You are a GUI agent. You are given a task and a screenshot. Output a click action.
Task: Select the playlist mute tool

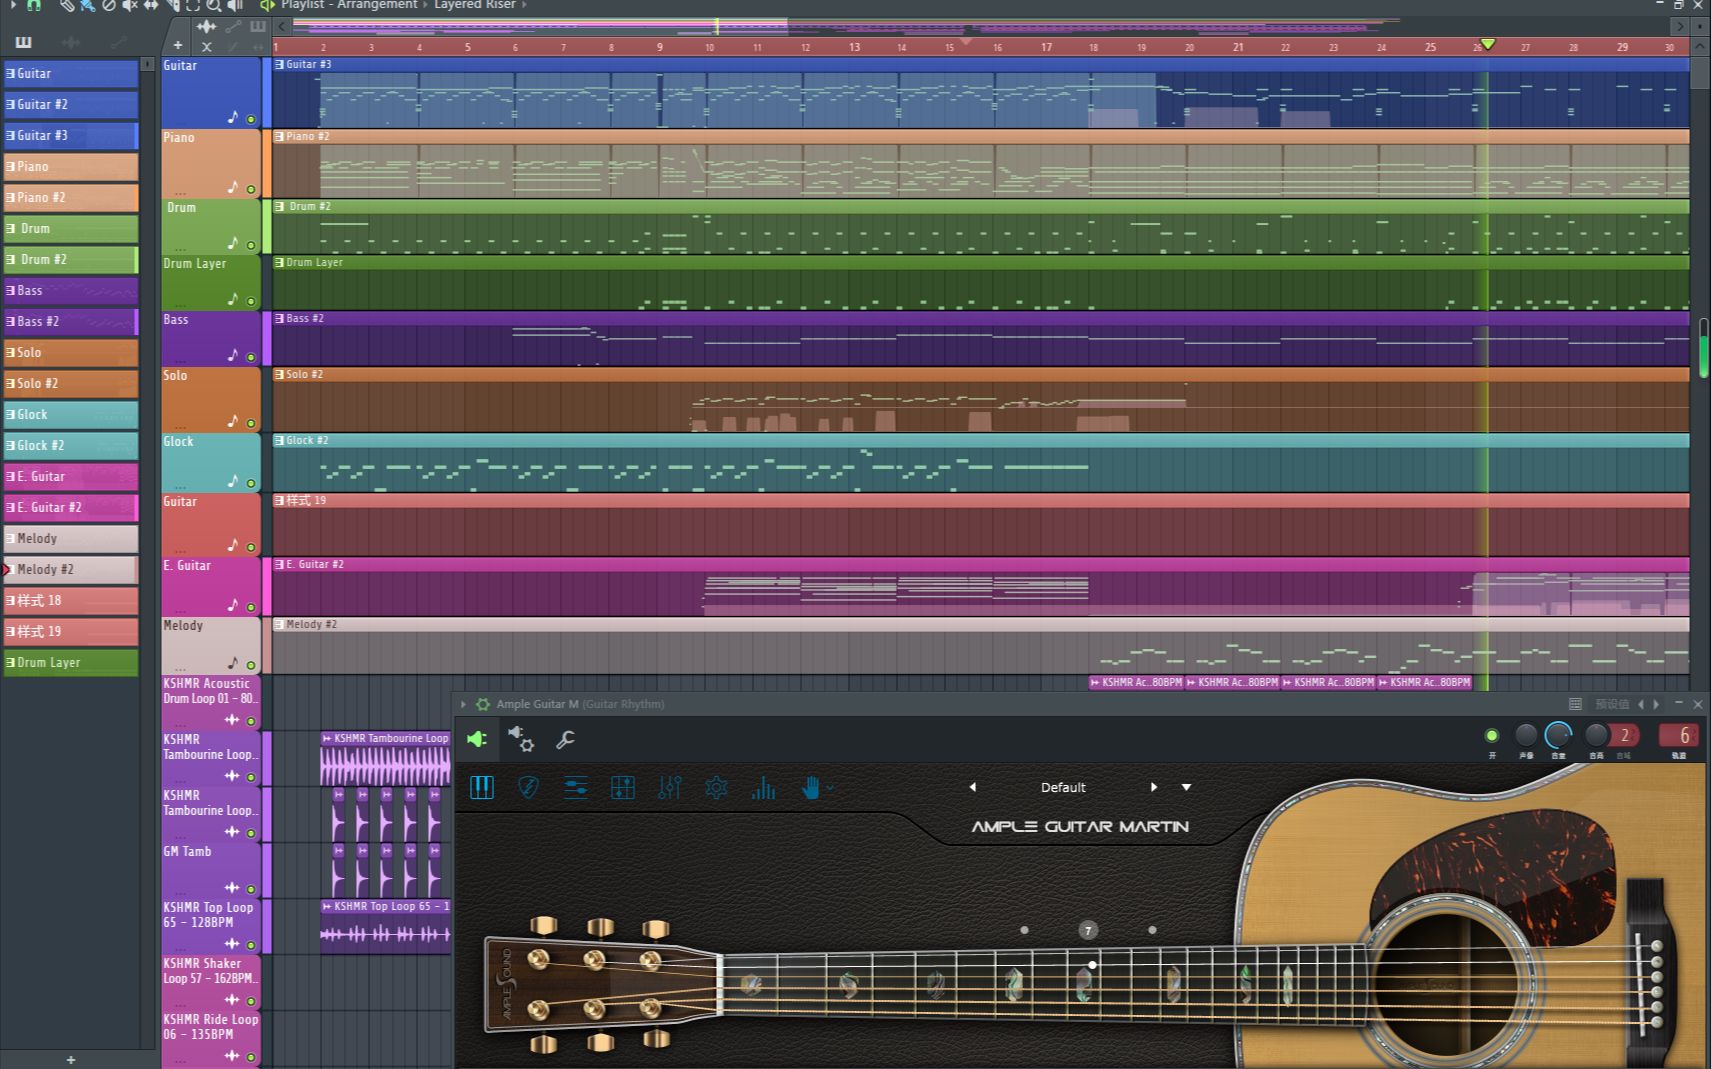(x=130, y=5)
